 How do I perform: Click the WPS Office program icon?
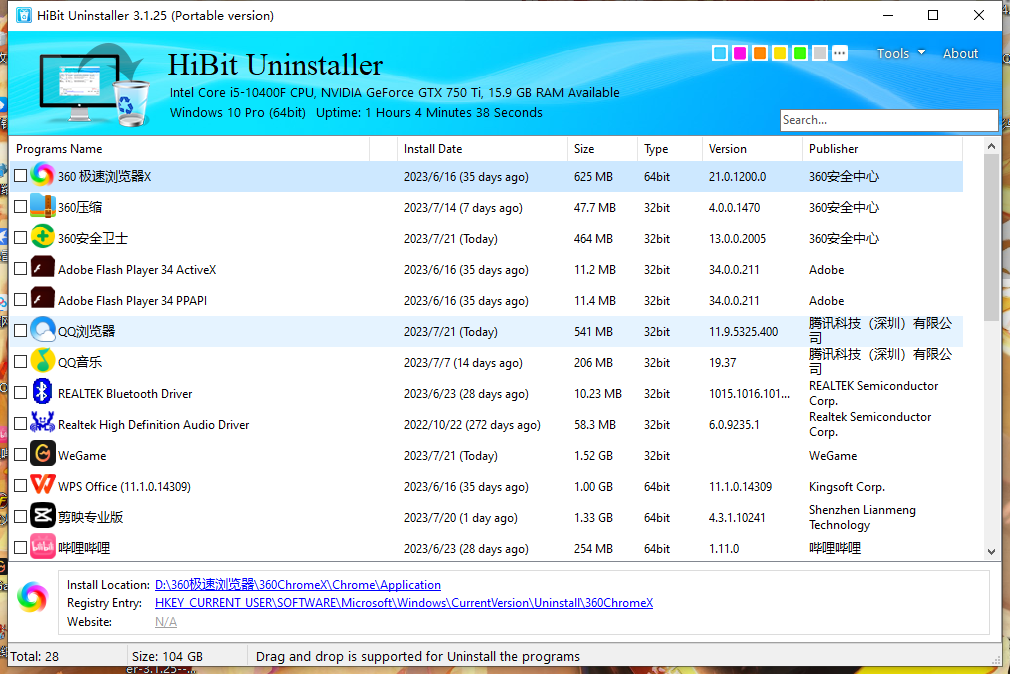coord(43,485)
